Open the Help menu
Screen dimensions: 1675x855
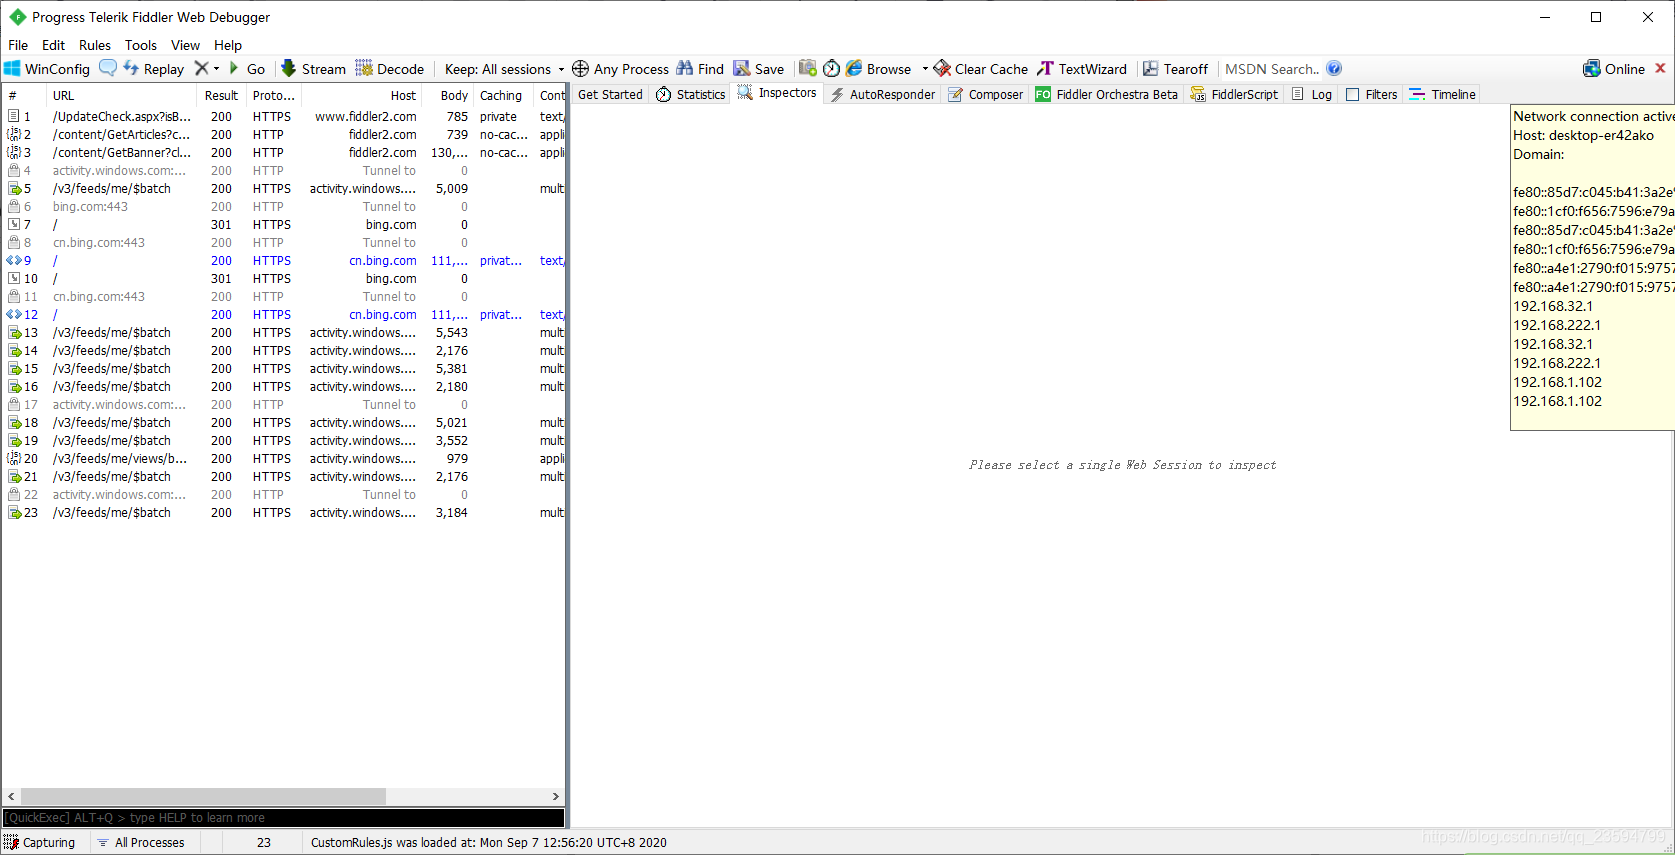coord(228,45)
